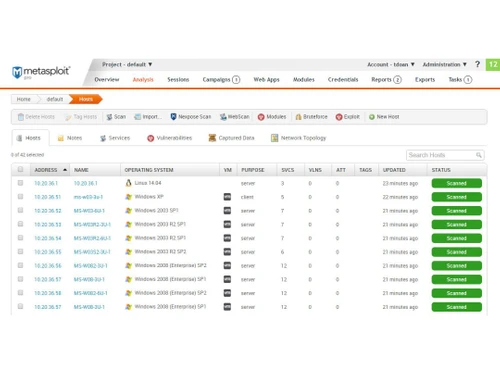Switch to the Notes tab
This screenshot has width=500, height=375.
tap(70, 138)
